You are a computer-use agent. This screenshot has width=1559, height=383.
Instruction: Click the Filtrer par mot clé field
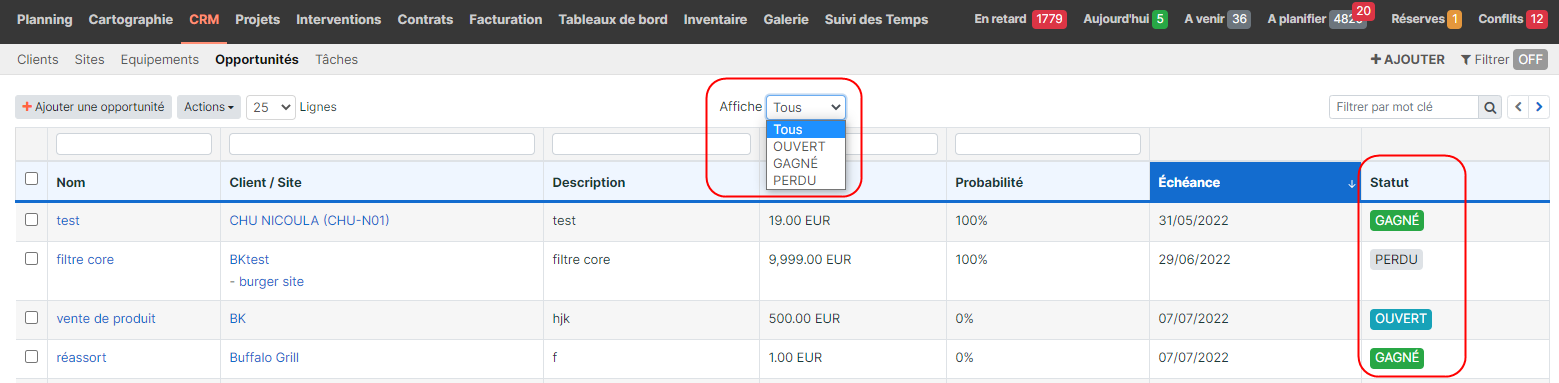coord(1404,107)
